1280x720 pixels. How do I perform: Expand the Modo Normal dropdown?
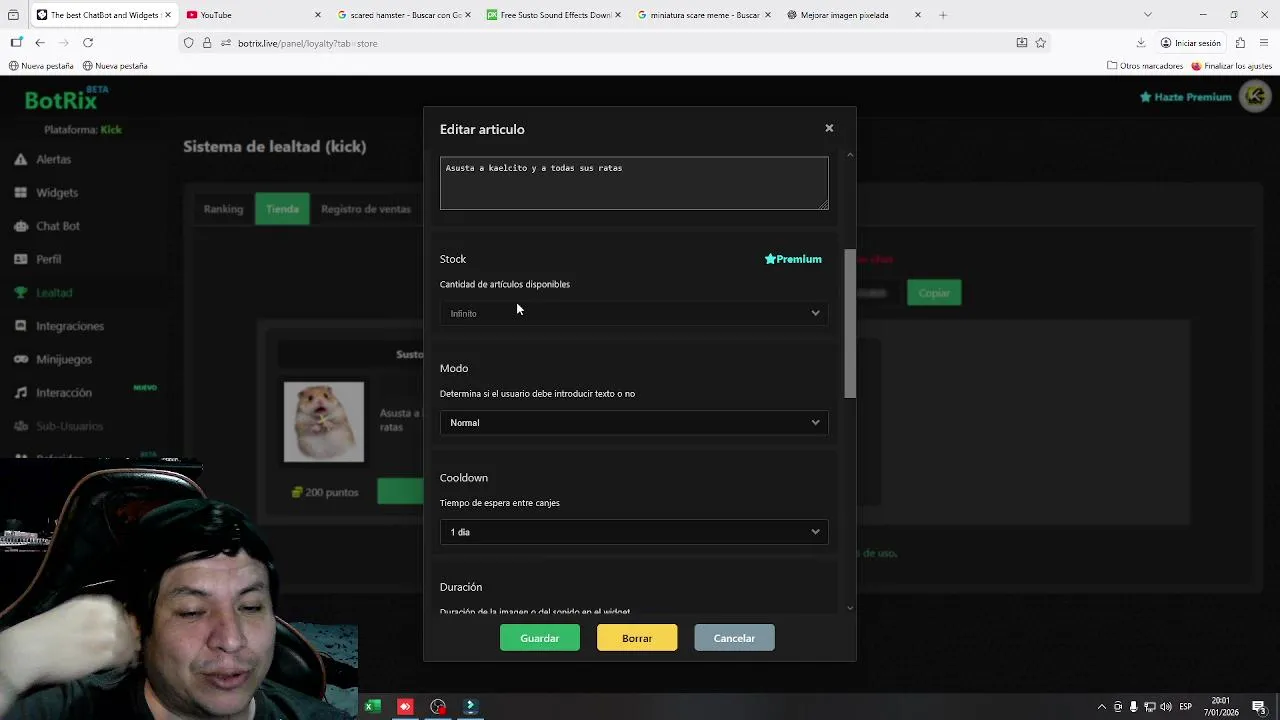pyautogui.click(x=634, y=423)
